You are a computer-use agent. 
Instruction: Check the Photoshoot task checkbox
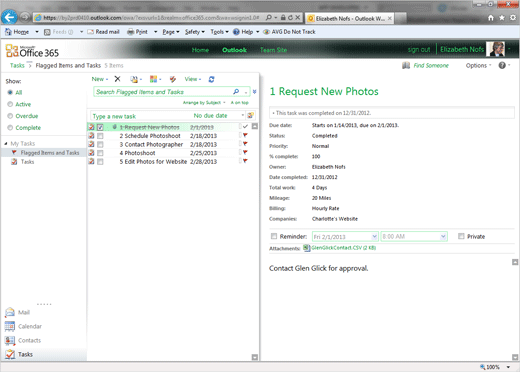[x=100, y=153]
